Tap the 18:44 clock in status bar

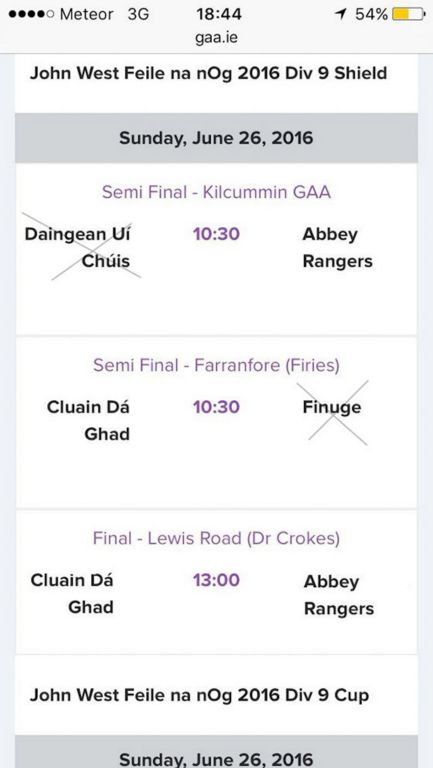click(219, 14)
